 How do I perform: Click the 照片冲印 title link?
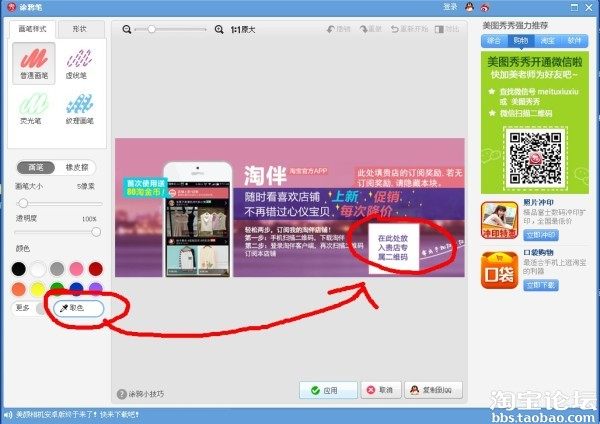[538, 202]
